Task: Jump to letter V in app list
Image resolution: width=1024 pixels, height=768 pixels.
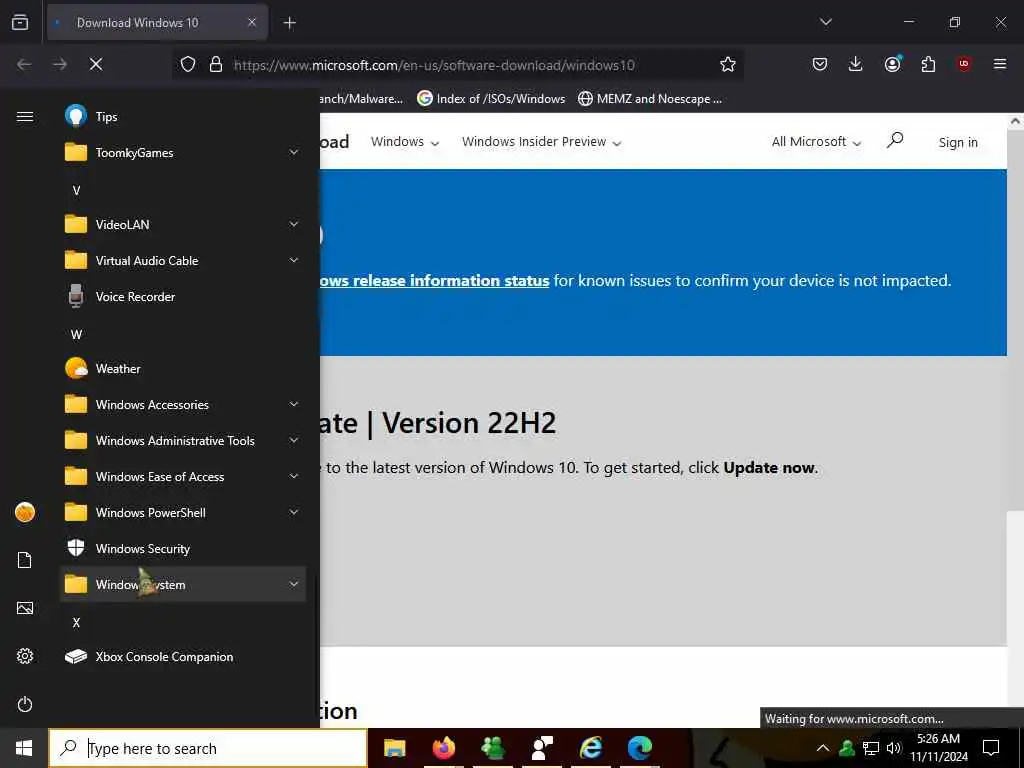Action: (76, 191)
